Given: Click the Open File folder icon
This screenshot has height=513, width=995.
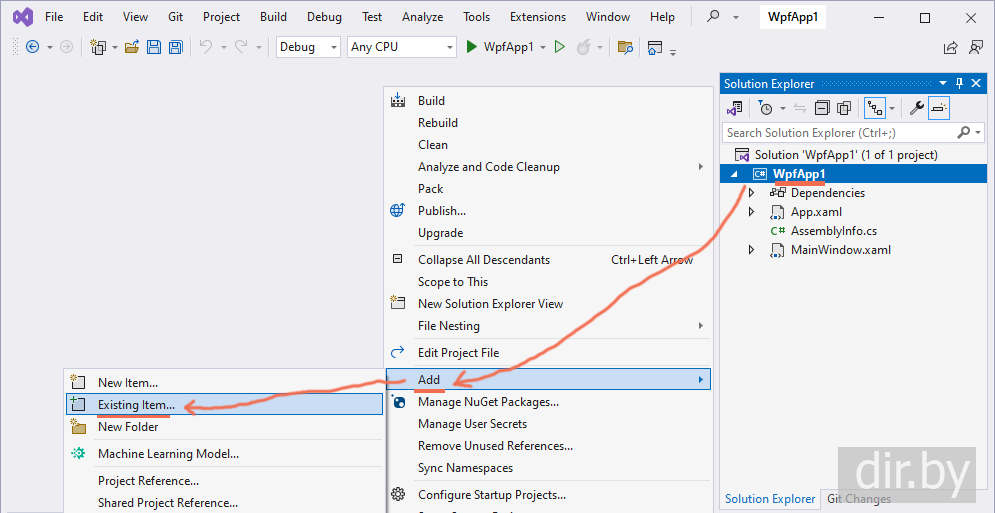Looking at the screenshot, I should tap(131, 47).
